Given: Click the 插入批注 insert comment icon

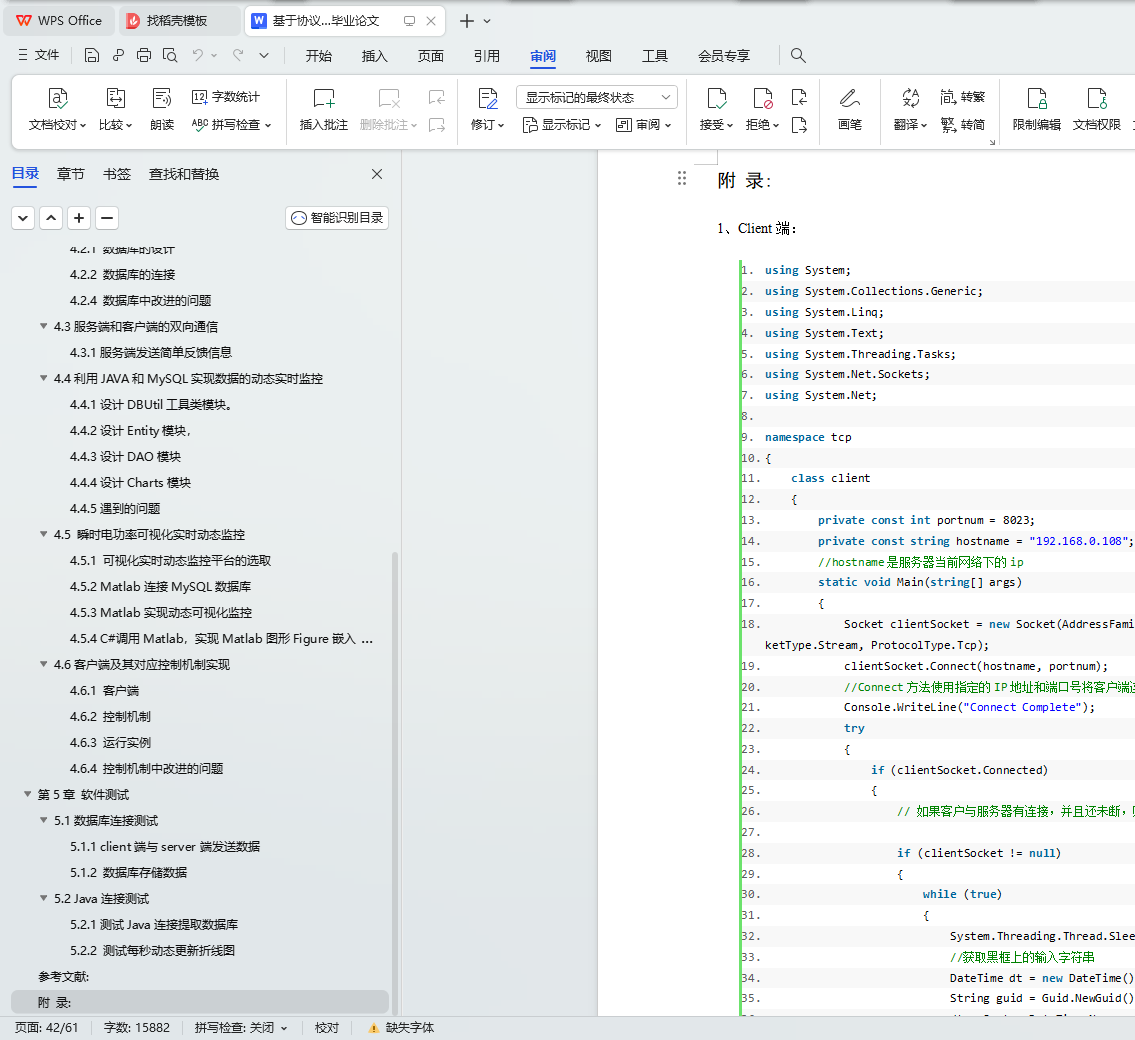Looking at the screenshot, I should pyautogui.click(x=323, y=98).
